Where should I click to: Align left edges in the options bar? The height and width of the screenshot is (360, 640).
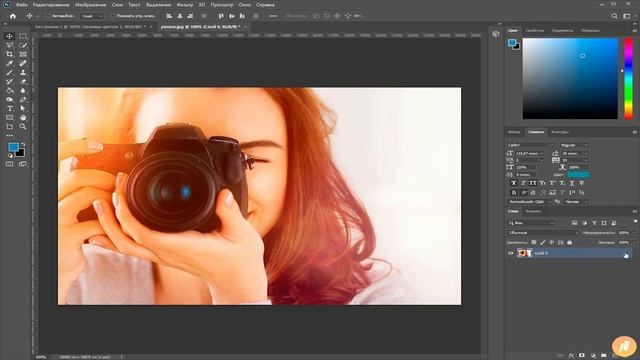tap(169, 16)
